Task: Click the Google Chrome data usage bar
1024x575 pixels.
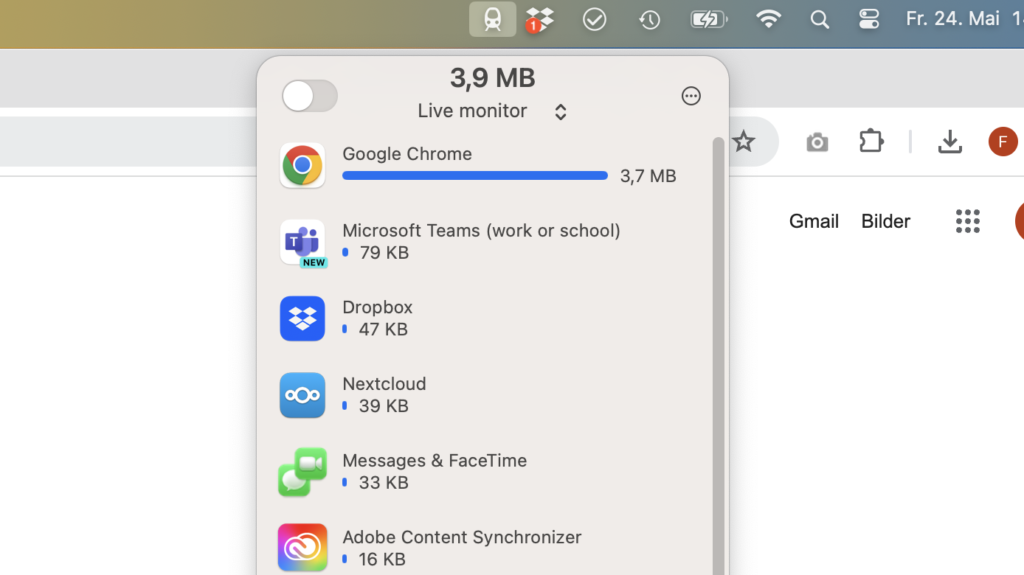Action: [x=475, y=175]
